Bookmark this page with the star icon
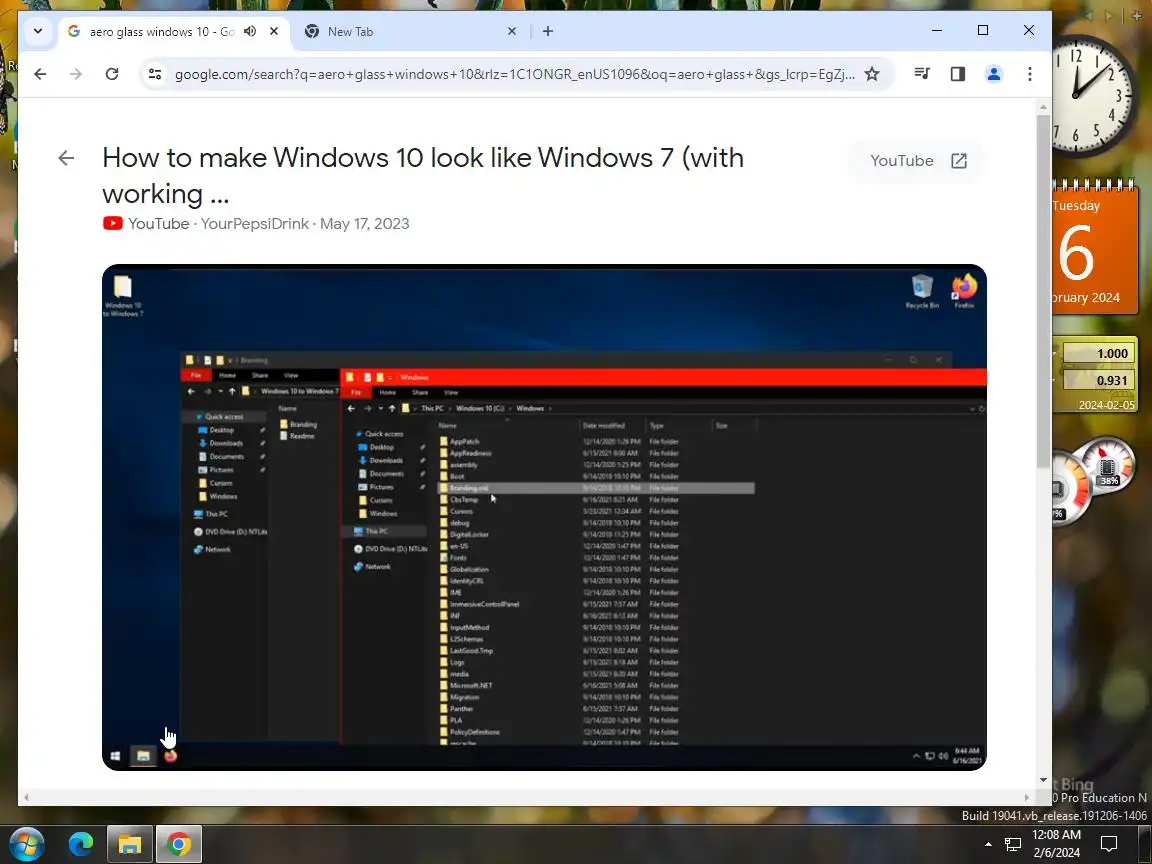The height and width of the screenshot is (864, 1152). (872, 74)
